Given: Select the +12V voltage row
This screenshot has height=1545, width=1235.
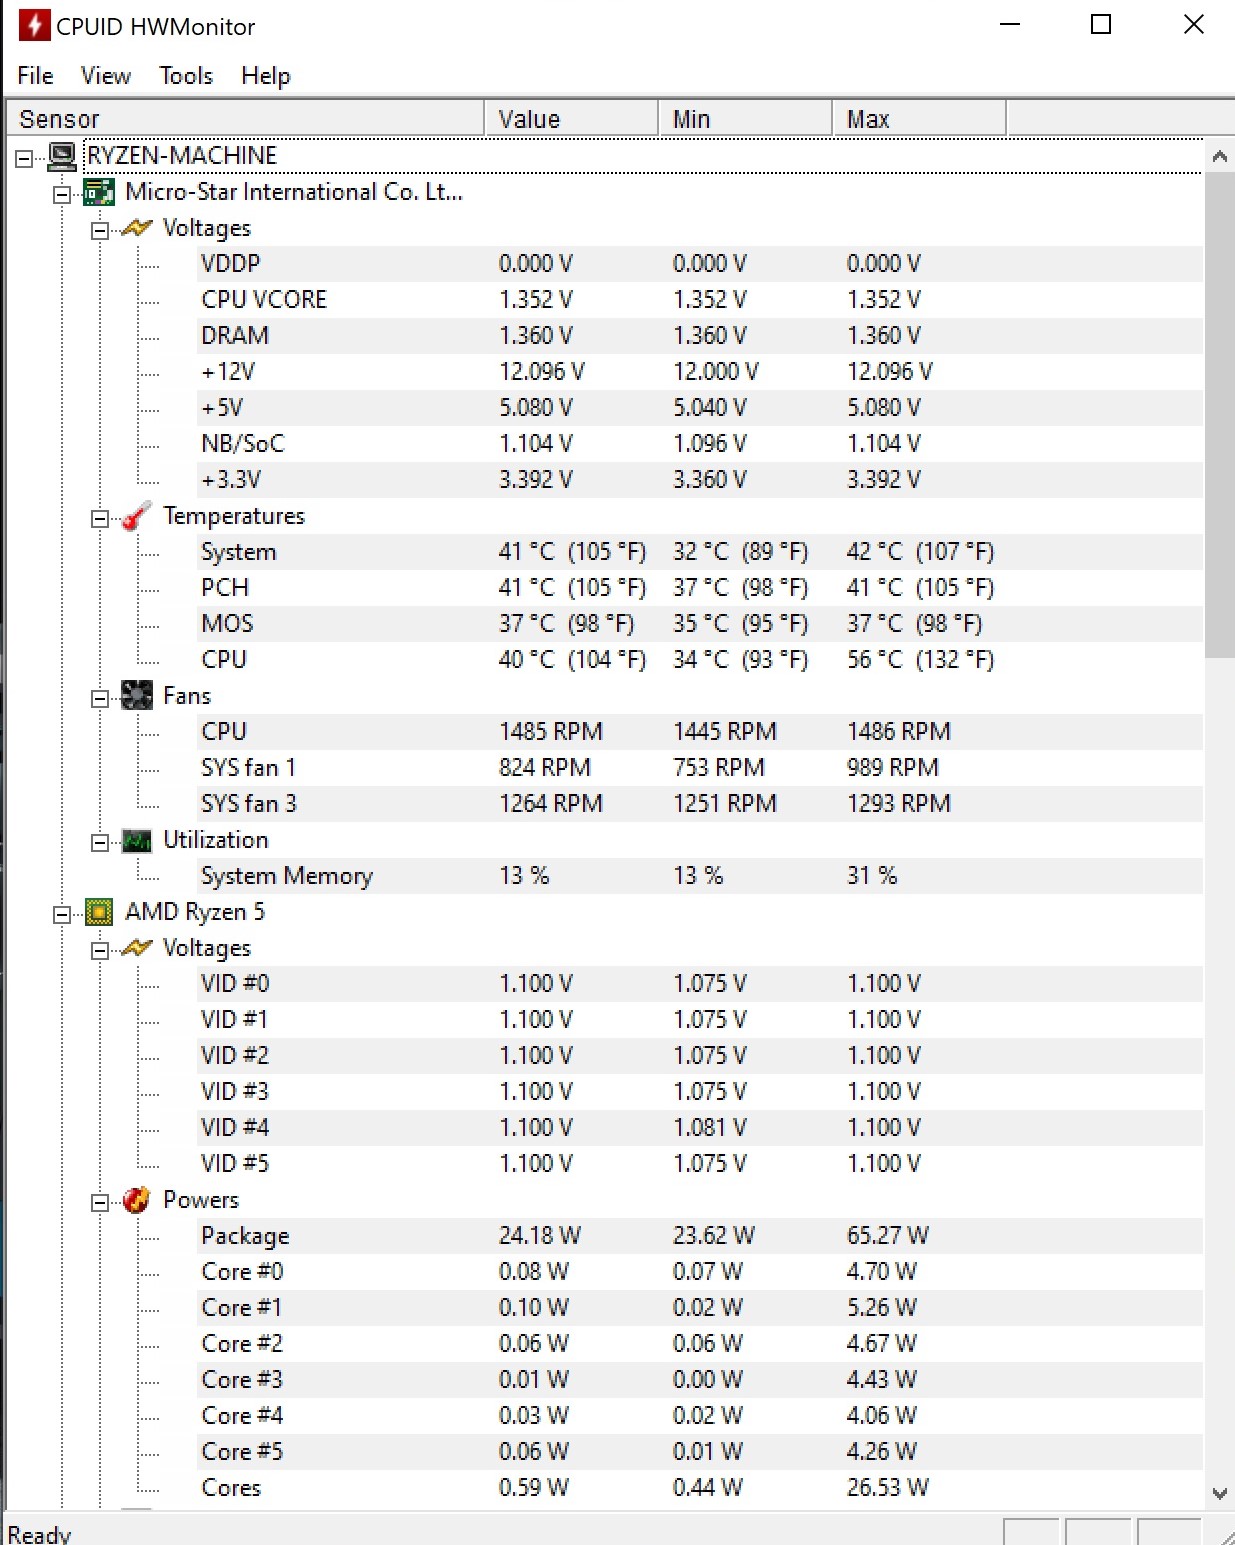Looking at the screenshot, I should click(700, 372).
